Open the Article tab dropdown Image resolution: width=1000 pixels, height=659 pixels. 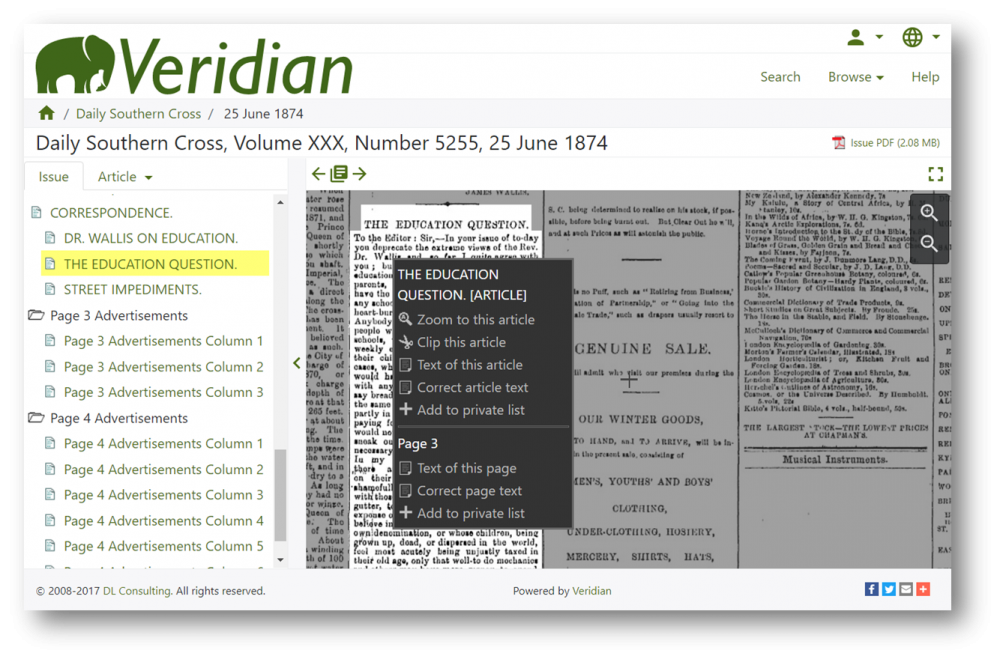(125, 177)
